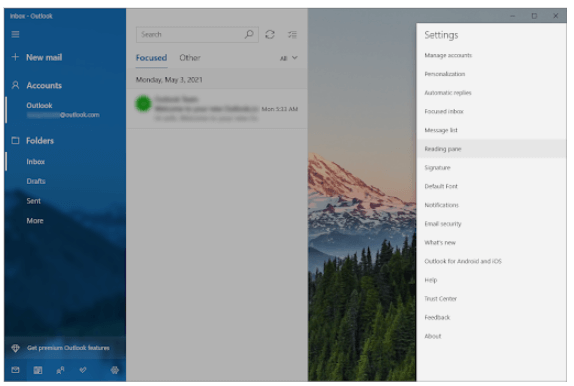Viewport: 574px width, 386px height.
Task: Open the Drafts folder
Action: pyautogui.click(x=36, y=181)
